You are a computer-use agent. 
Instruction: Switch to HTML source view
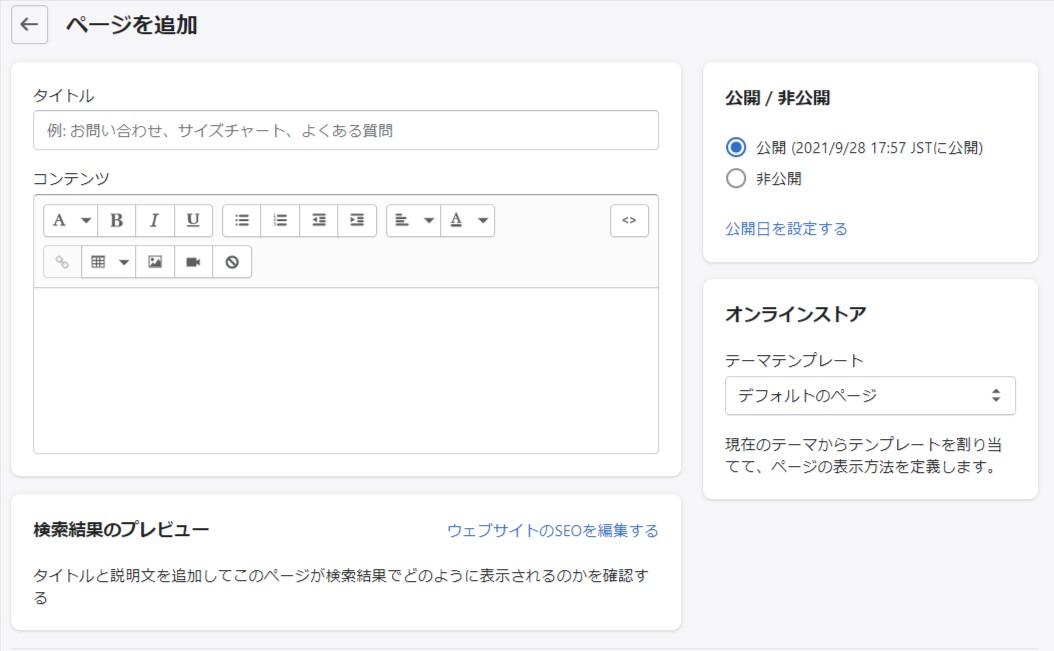(629, 220)
